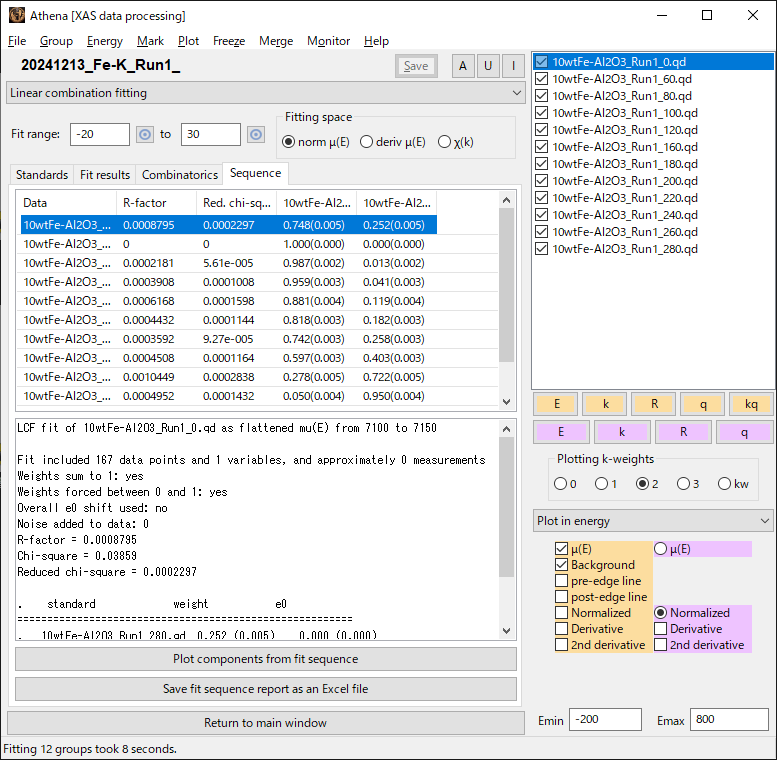The image size is (777, 760).
Task: Click Return to main window
Action: click(266, 723)
